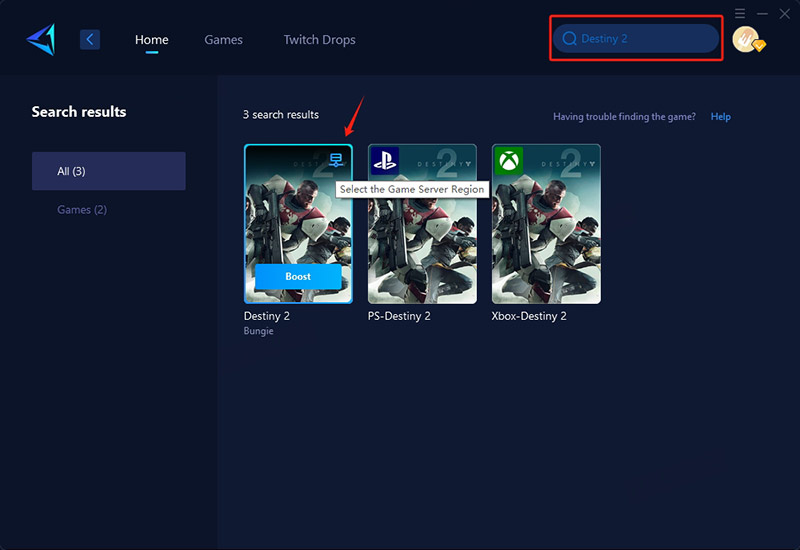Open the Games tab

click(x=223, y=40)
